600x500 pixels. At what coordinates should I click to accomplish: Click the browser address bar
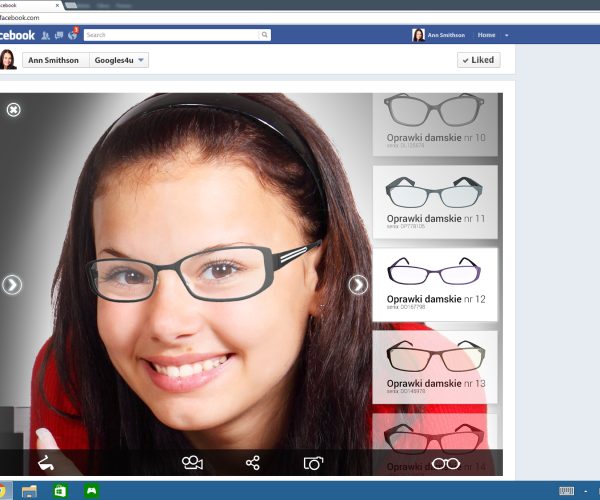[300, 18]
